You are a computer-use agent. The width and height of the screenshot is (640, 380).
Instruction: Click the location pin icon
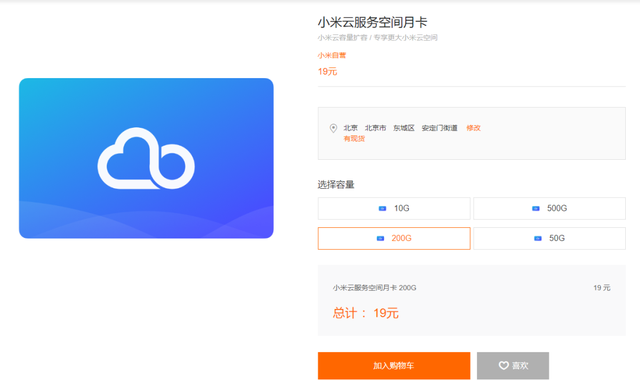(333, 128)
